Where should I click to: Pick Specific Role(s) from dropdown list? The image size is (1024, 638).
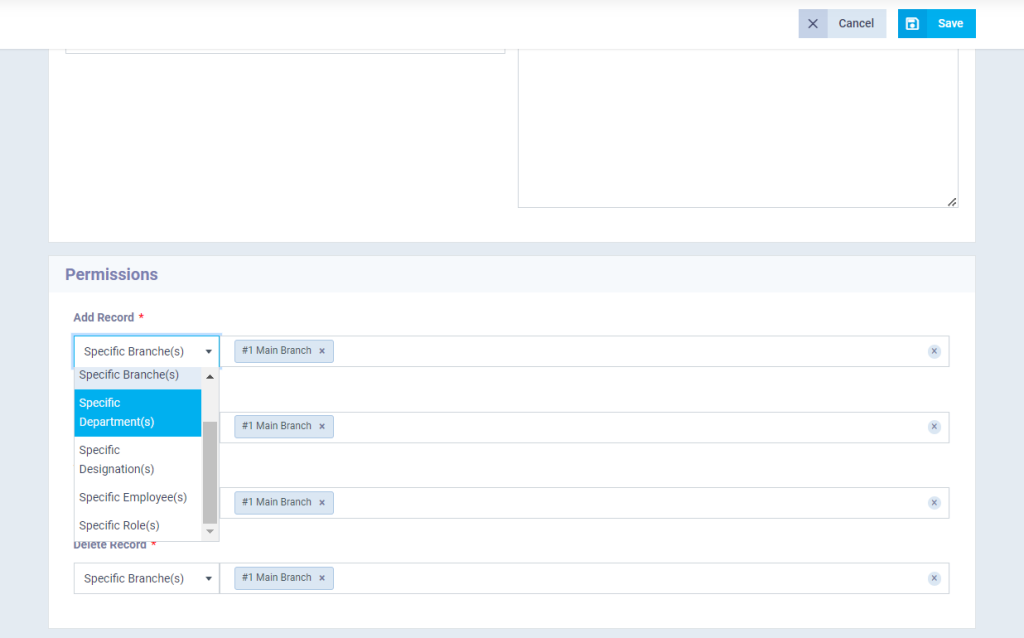[137, 526]
